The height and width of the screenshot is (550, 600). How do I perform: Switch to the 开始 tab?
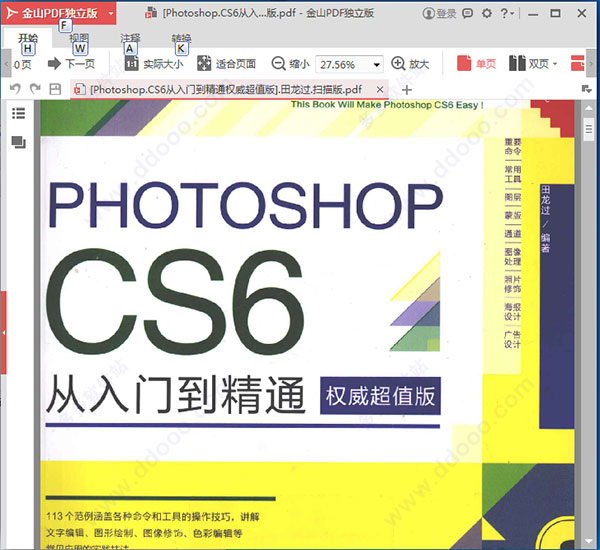[x=28, y=38]
